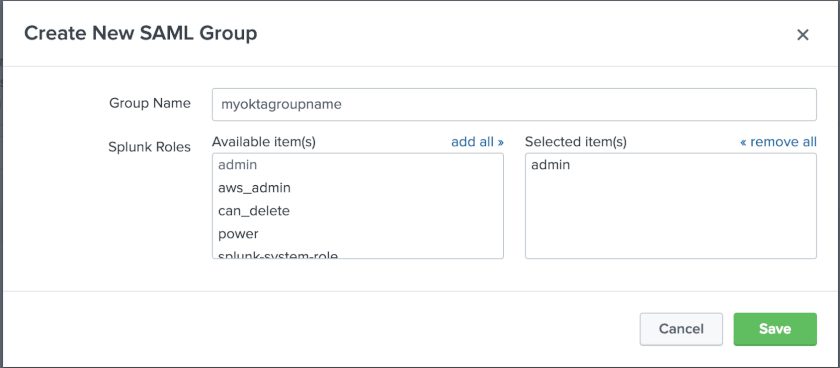The height and width of the screenshot is (368, 840).
Task: Add the aws_admin role from Available items
Action: click(254, 188)
